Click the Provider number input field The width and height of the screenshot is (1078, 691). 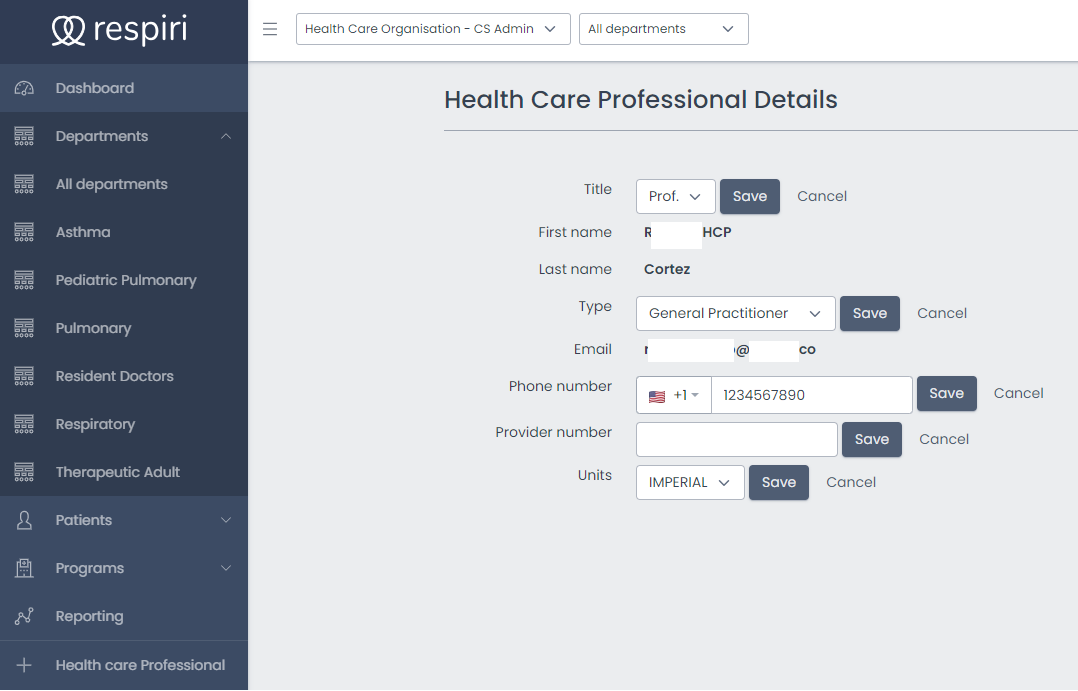[x=736, y=439]
